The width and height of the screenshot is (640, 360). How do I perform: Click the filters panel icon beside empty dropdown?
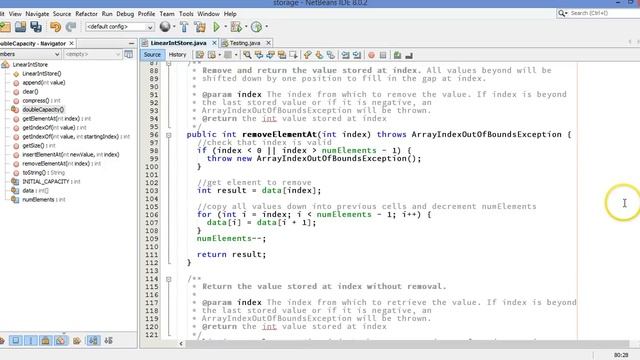(129, 54)
